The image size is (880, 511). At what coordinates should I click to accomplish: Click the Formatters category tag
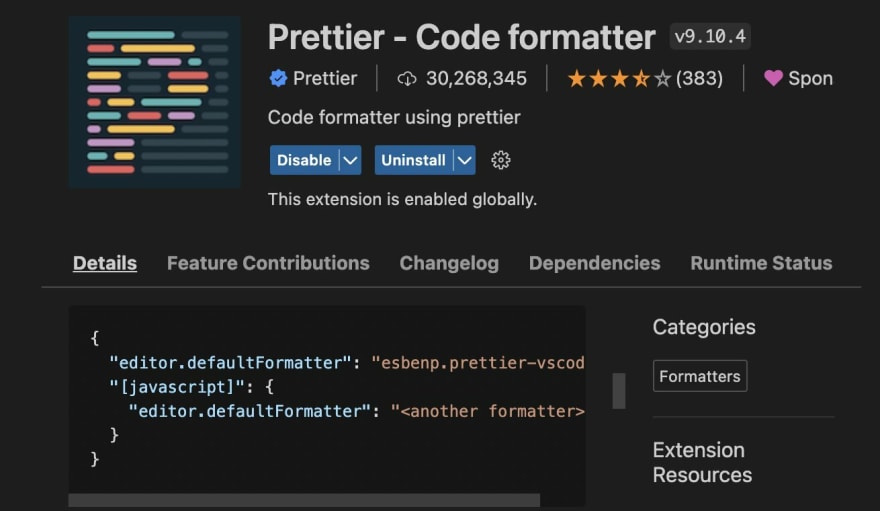click(x=700, y=376)
